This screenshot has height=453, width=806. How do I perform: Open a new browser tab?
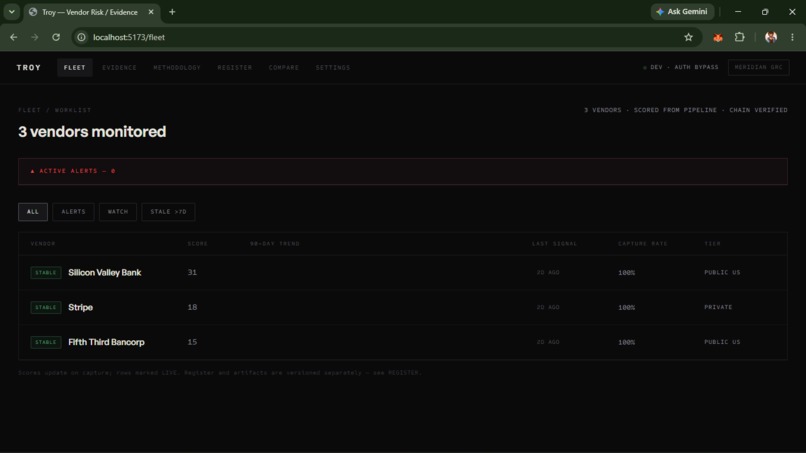pyautogui.click(x=172, y=12)
